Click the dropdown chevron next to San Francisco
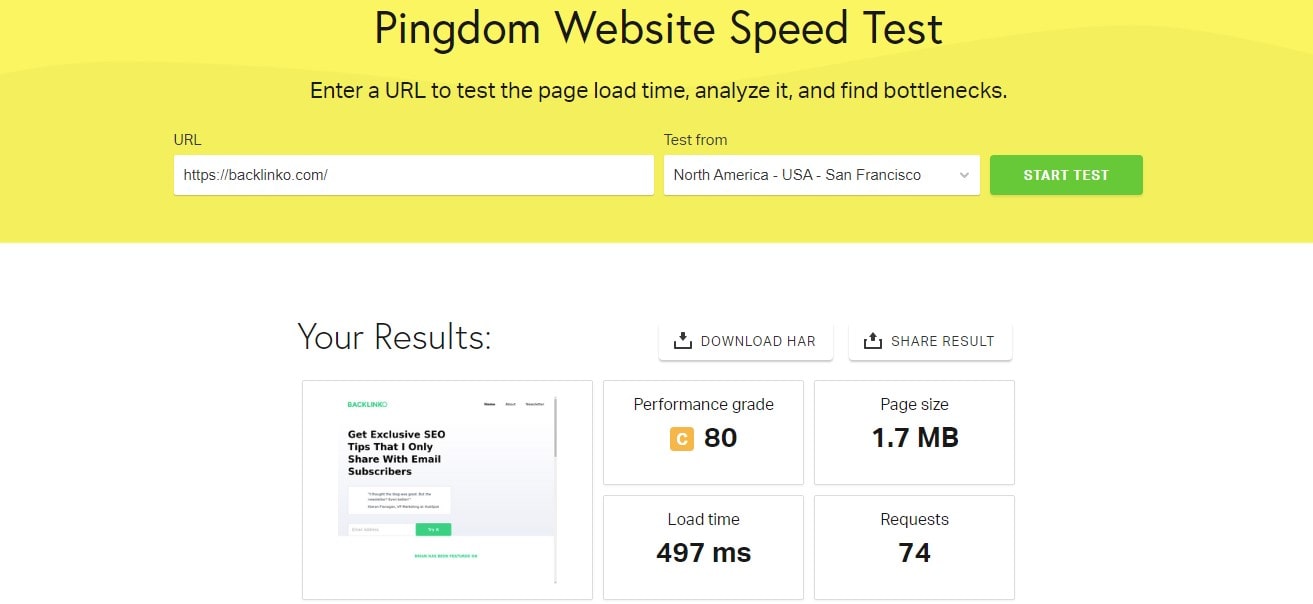Screen dimensions: 1313x604 click(963, 175)
